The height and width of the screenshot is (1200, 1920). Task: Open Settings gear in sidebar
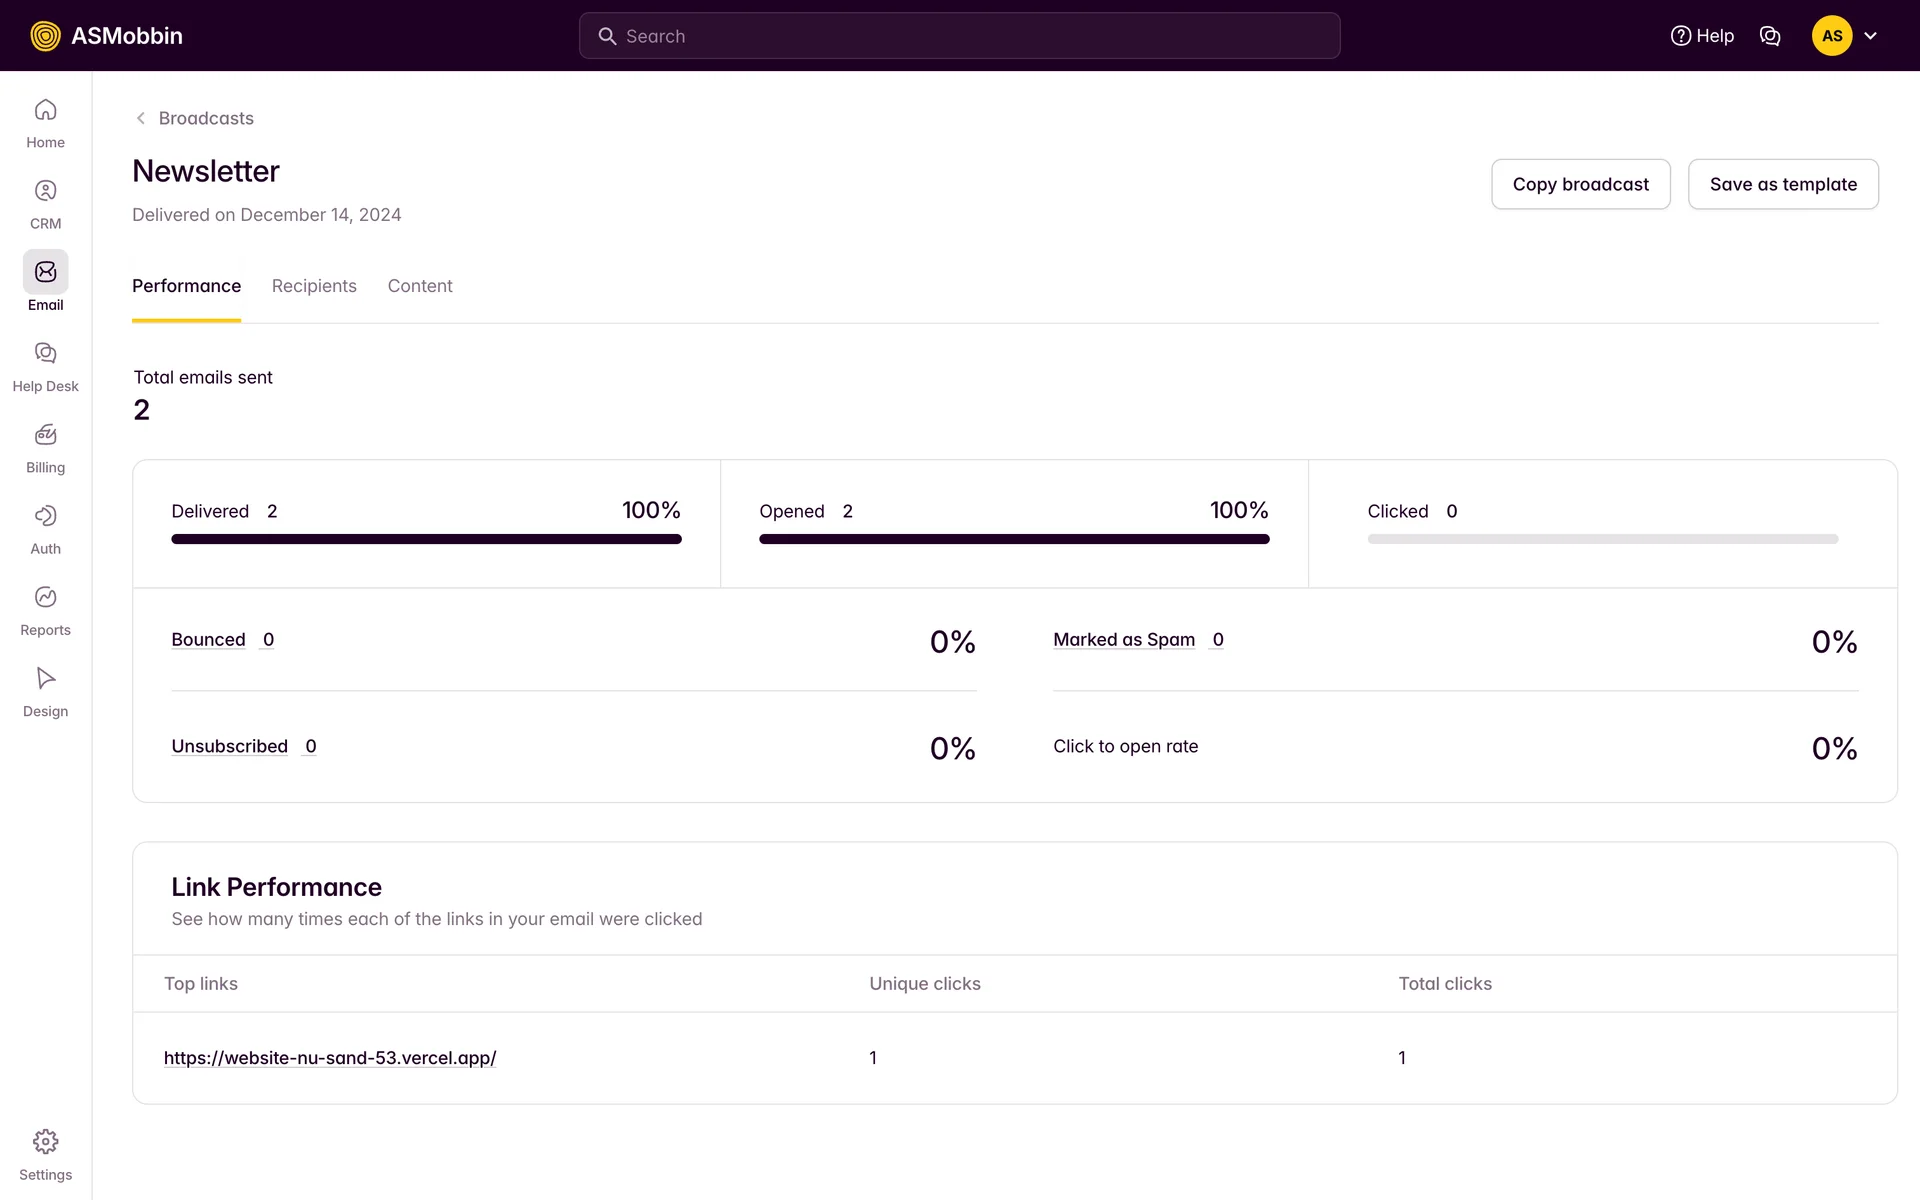click(45, 1142)
